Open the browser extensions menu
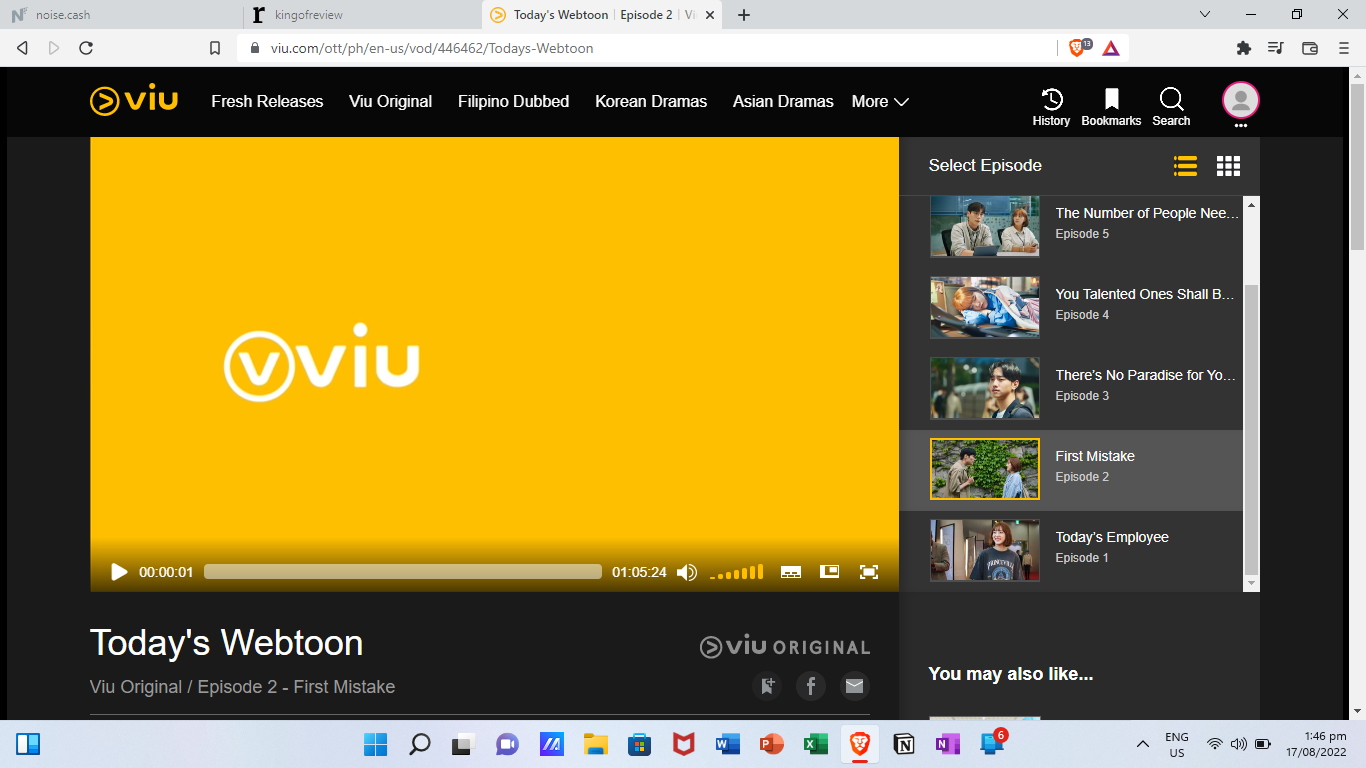This screenshot has height=768, width=1366. pyautogui.click(x=1244, y=48)
